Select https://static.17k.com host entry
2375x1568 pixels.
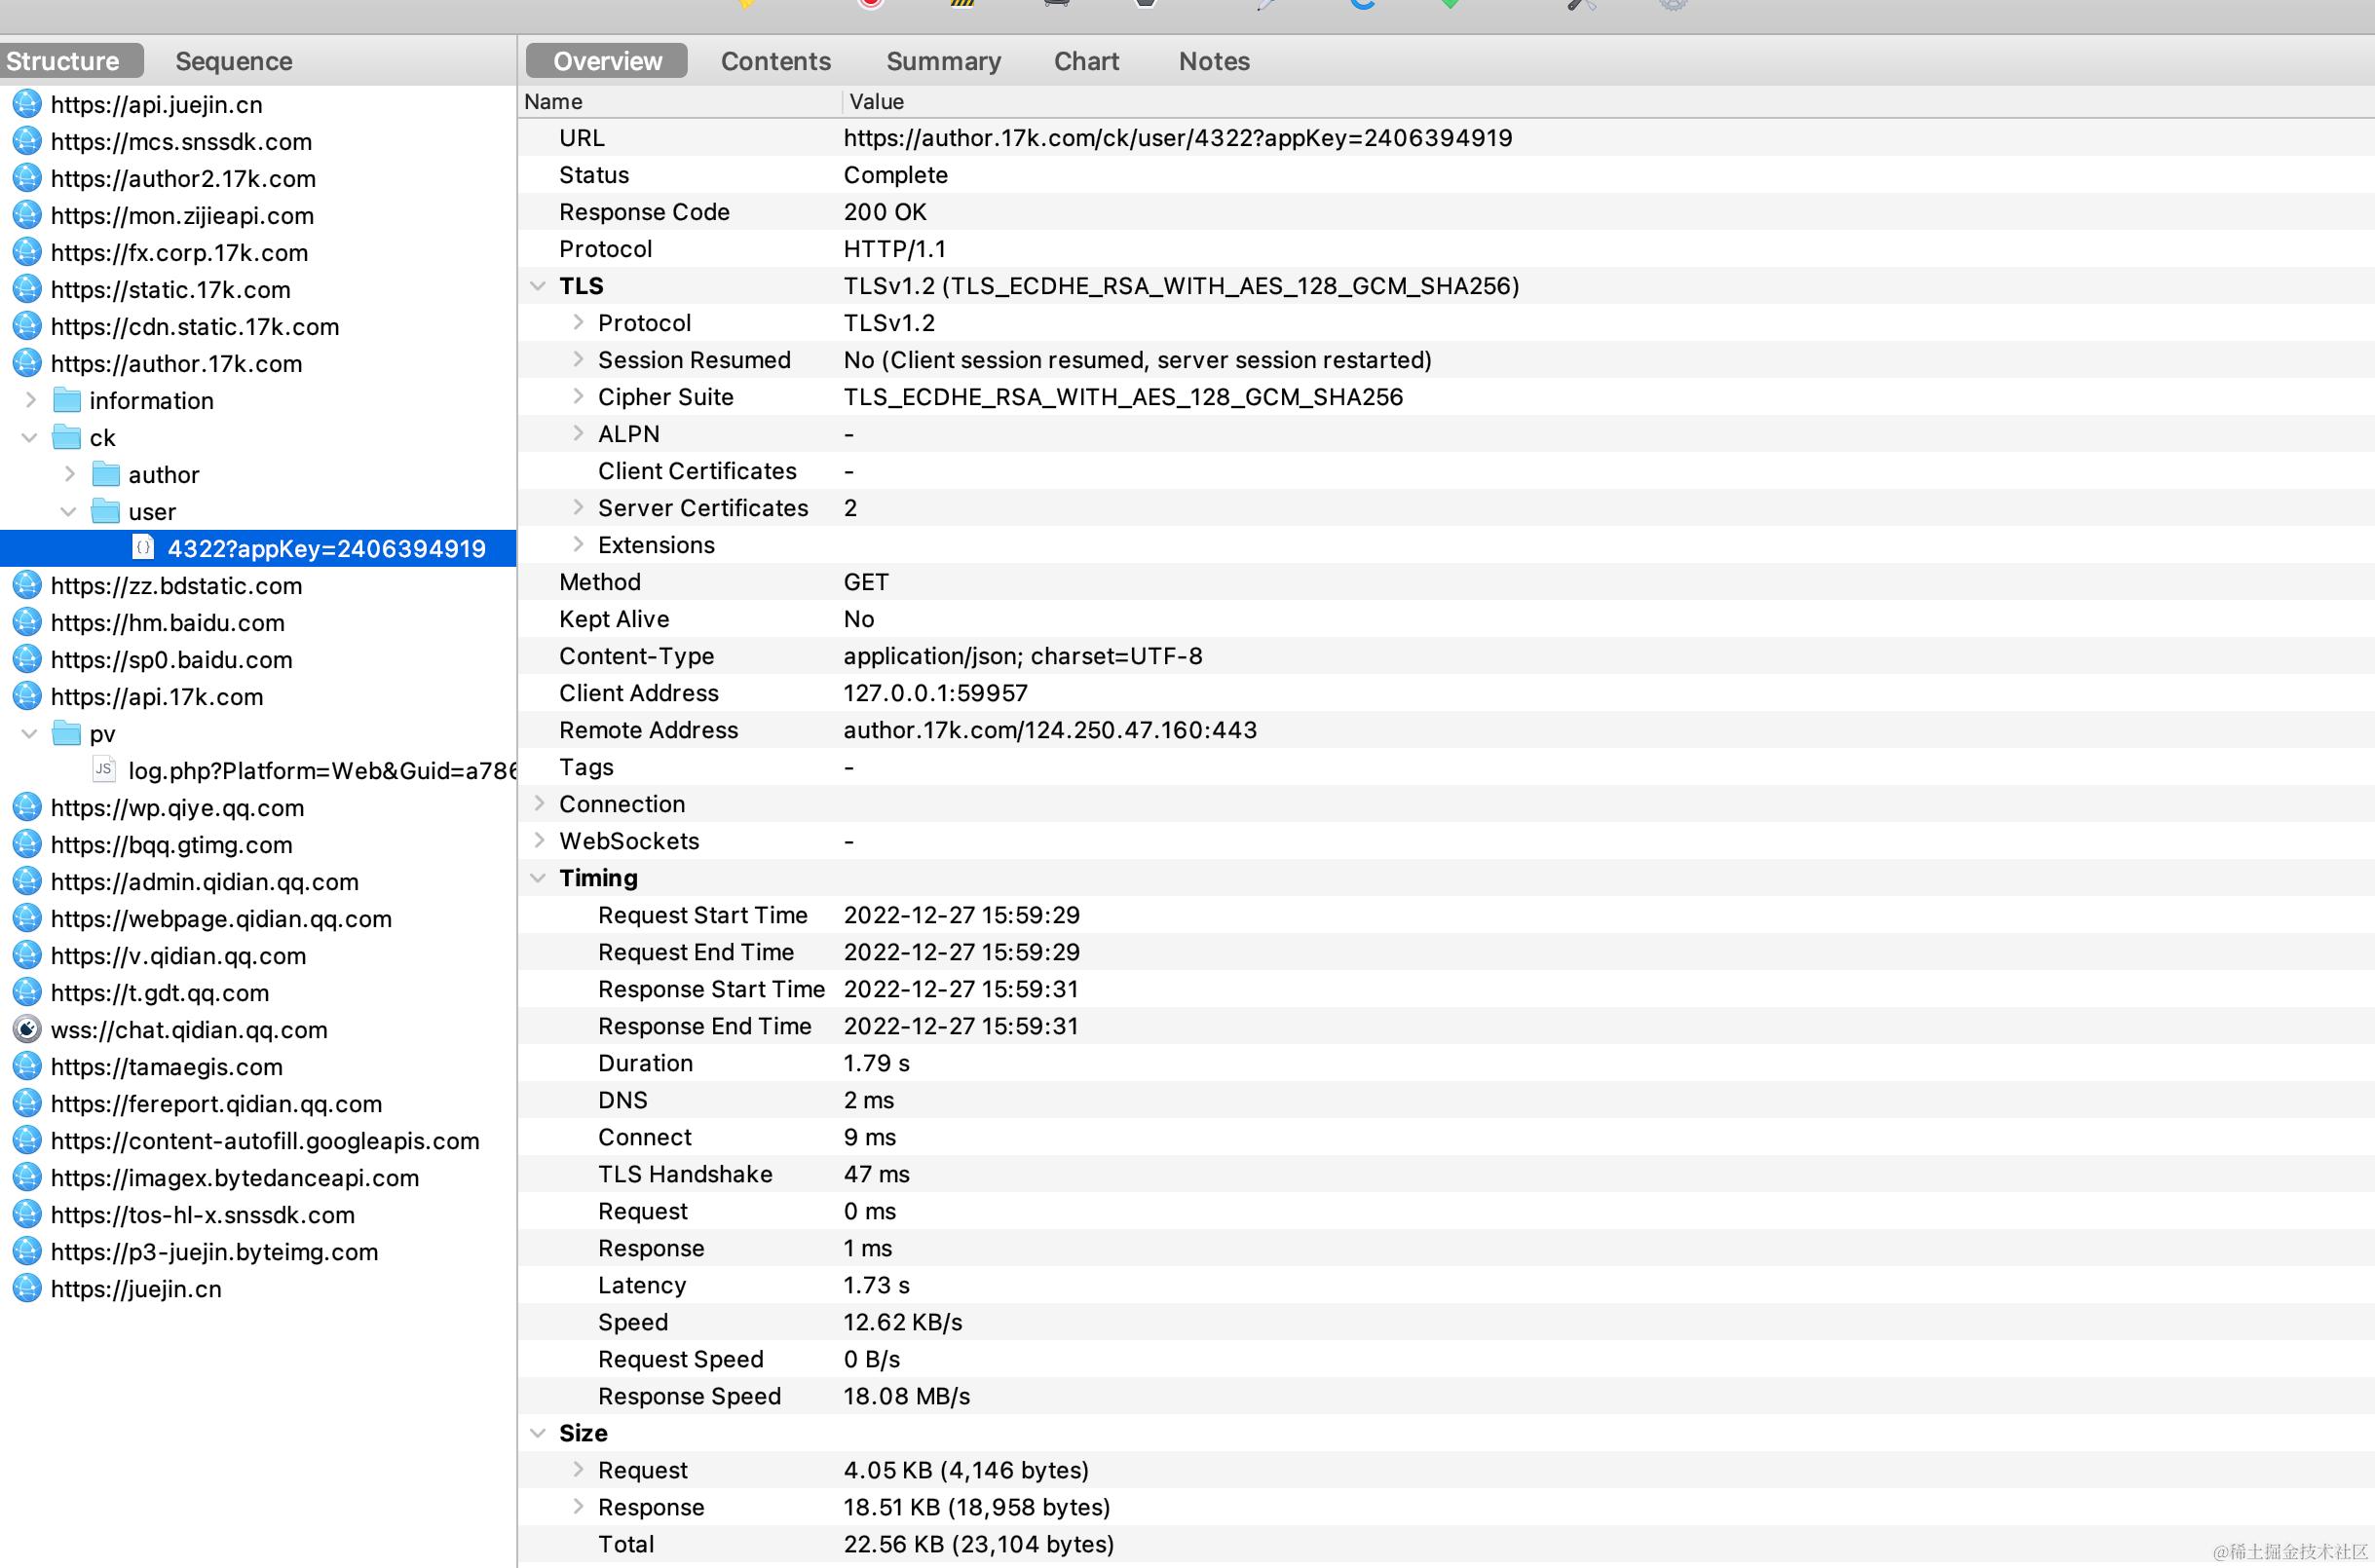tap(170, 289)
